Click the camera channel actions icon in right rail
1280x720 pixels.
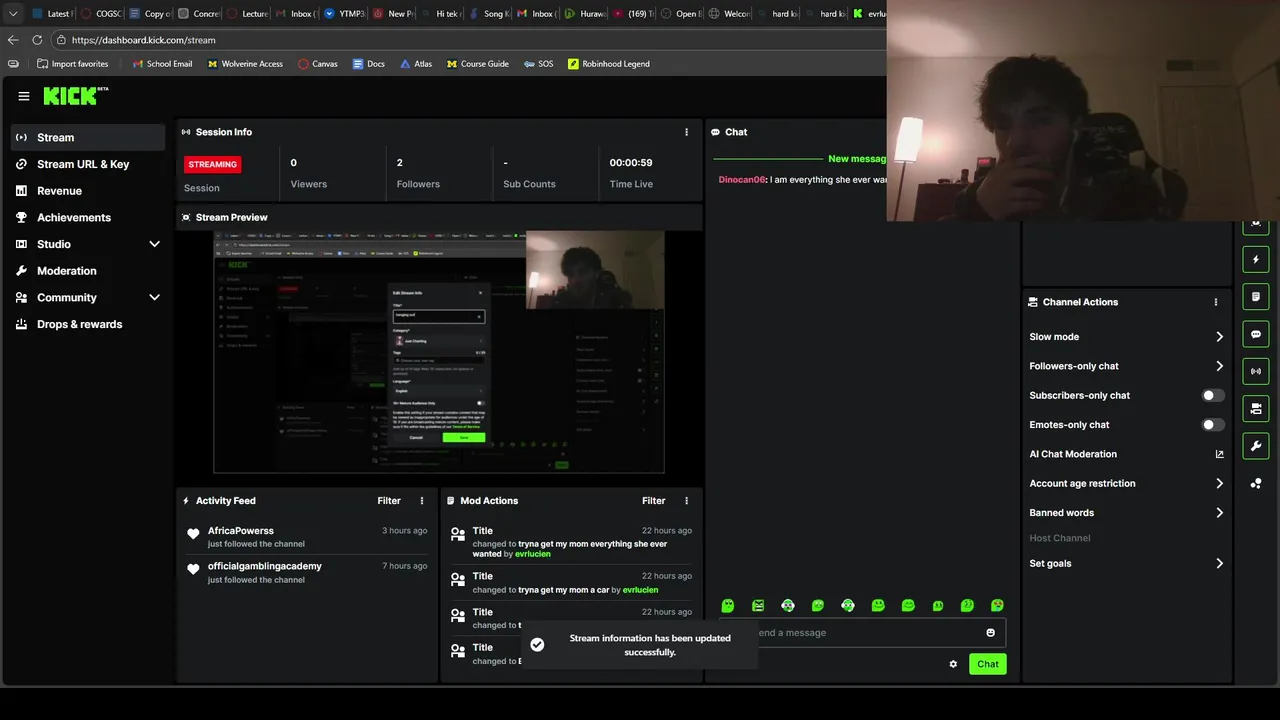pyautogui.click(x=1256, y=408)
